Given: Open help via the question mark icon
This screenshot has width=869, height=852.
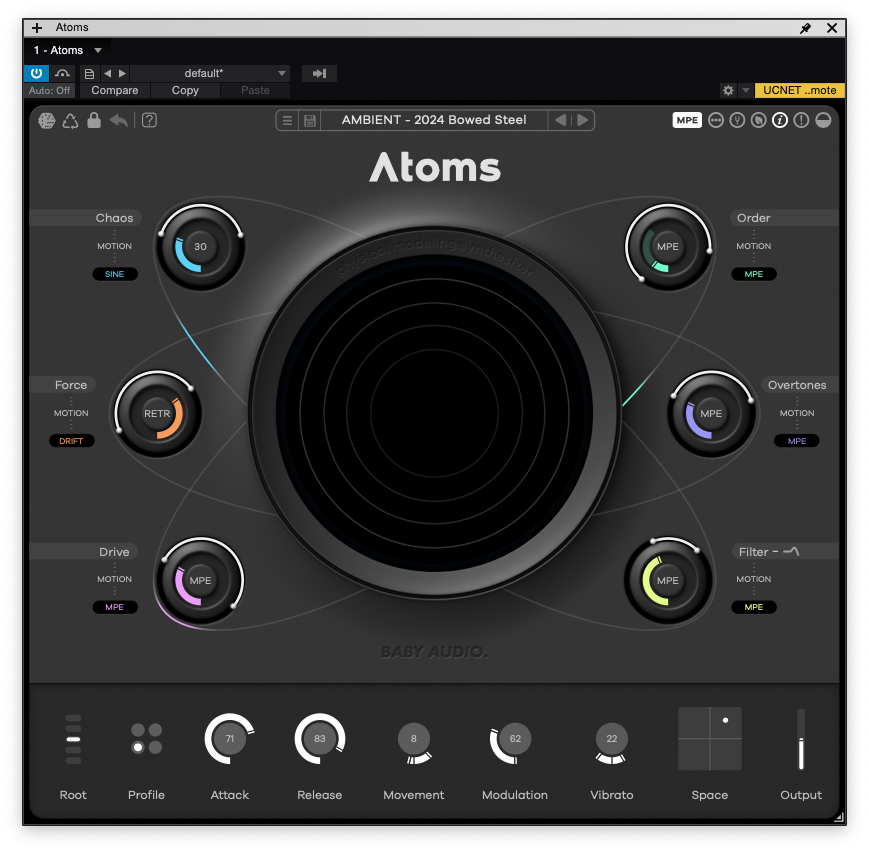Looking at the screenshot, I should (x=149, y=120).
